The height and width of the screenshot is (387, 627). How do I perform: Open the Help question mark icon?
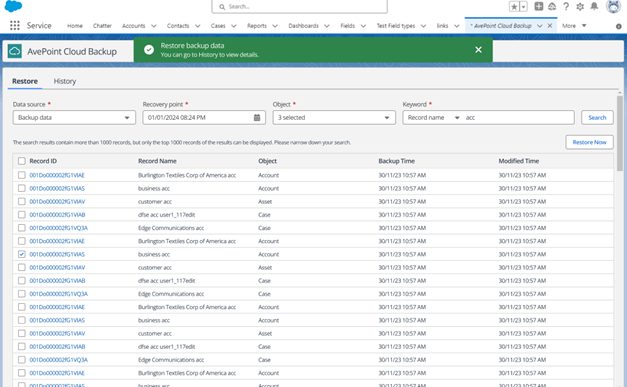click(566, 6)
